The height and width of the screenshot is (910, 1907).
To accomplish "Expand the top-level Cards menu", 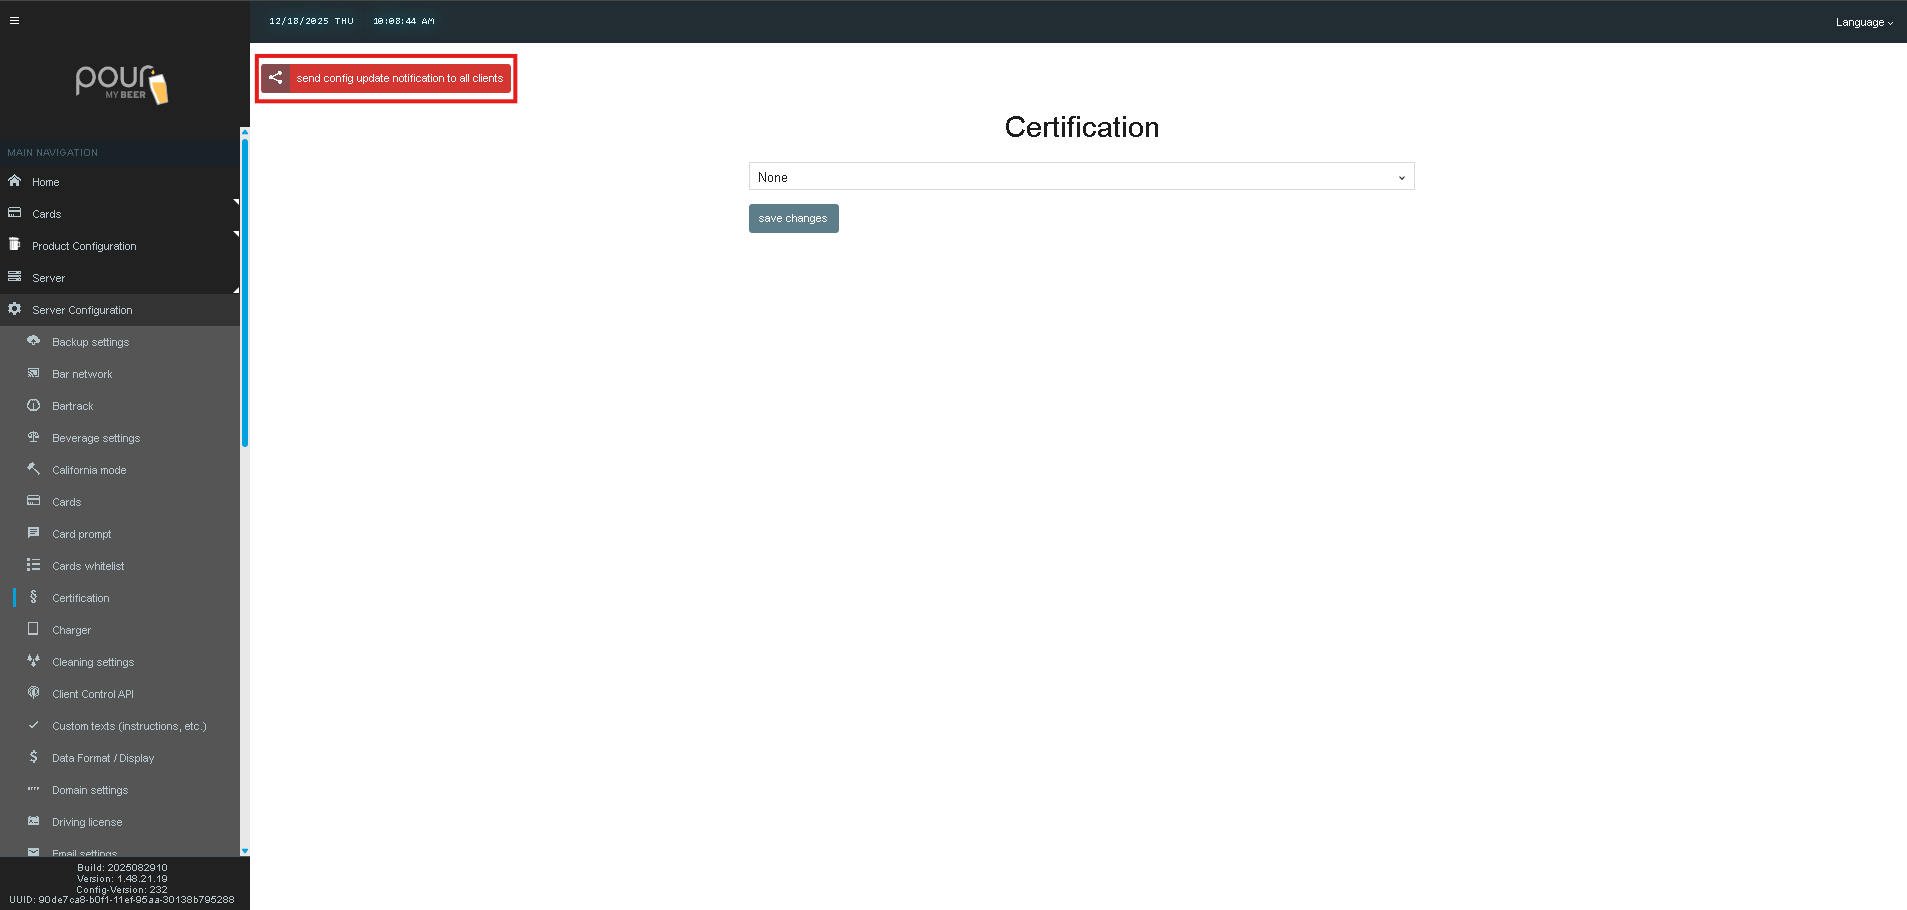I will (47, 214).
